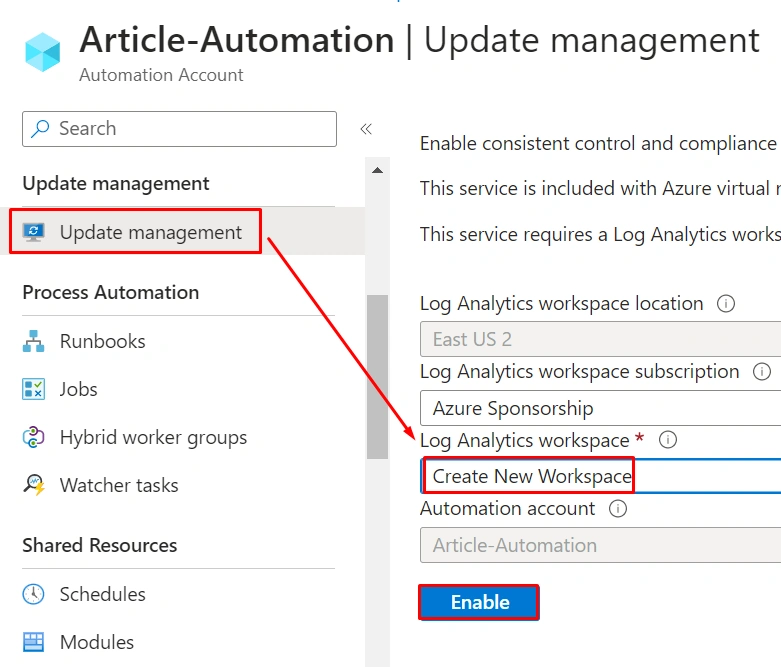Show info for workspace location
The image size is (781, 667).
click(726, 303)
